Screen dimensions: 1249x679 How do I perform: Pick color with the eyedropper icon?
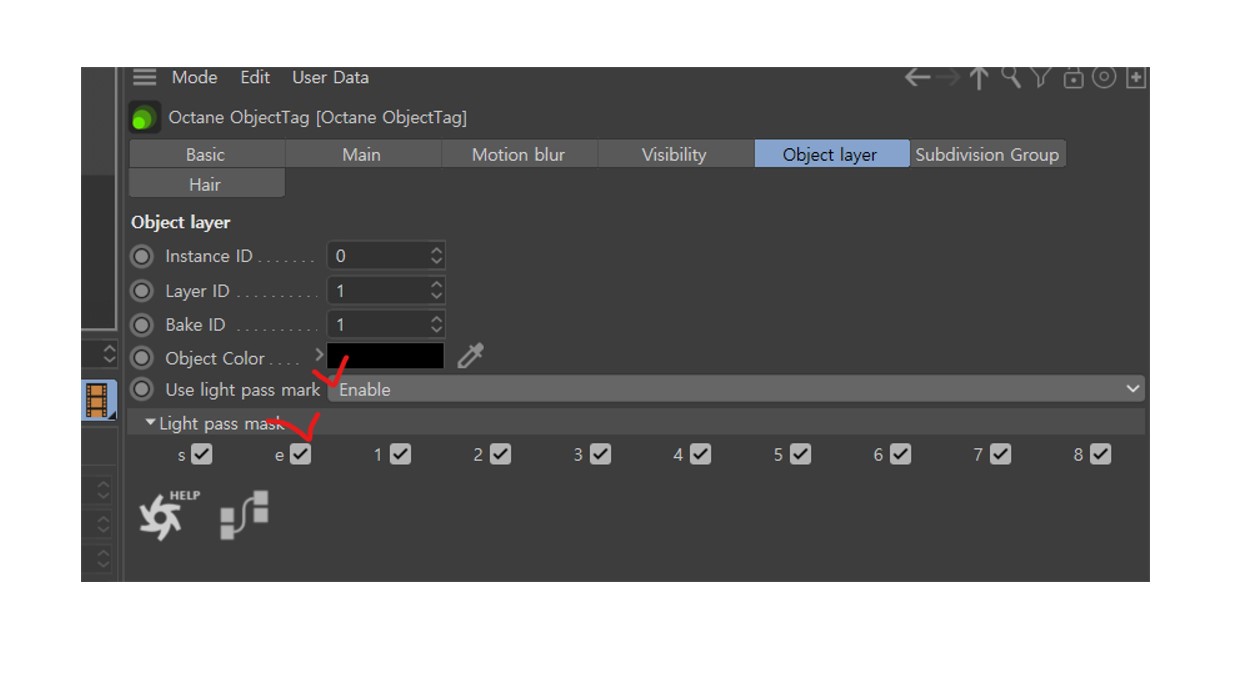pos(470,356)
